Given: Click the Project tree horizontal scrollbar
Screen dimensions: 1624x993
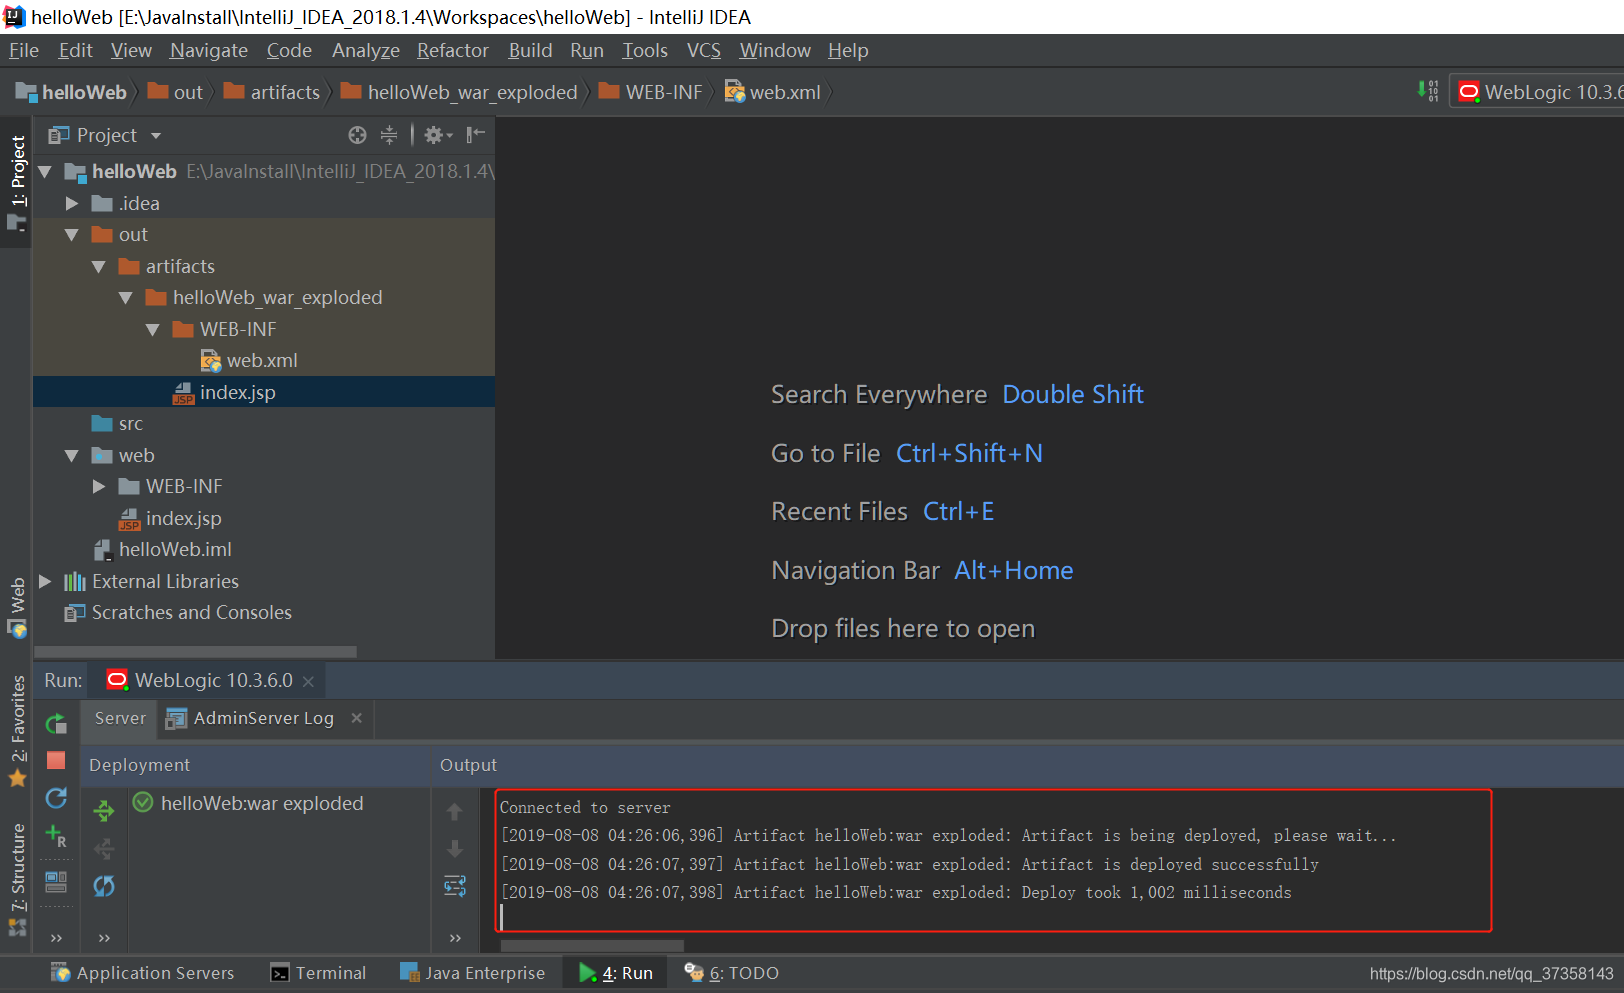Looking at the screenshot, I should click(x=196, y=651).
